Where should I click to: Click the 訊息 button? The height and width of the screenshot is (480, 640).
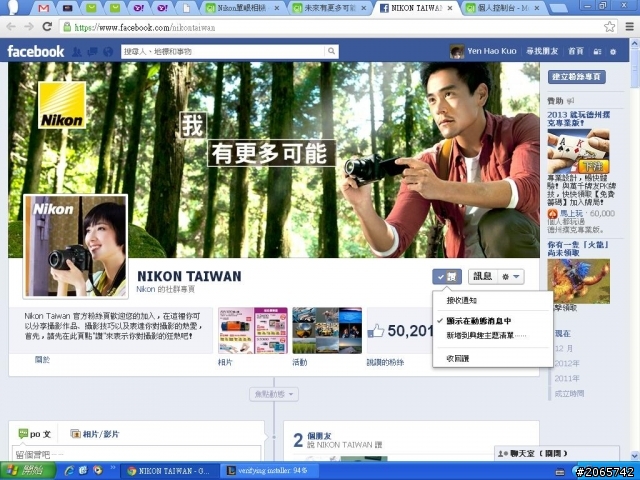tap(482, 277)
